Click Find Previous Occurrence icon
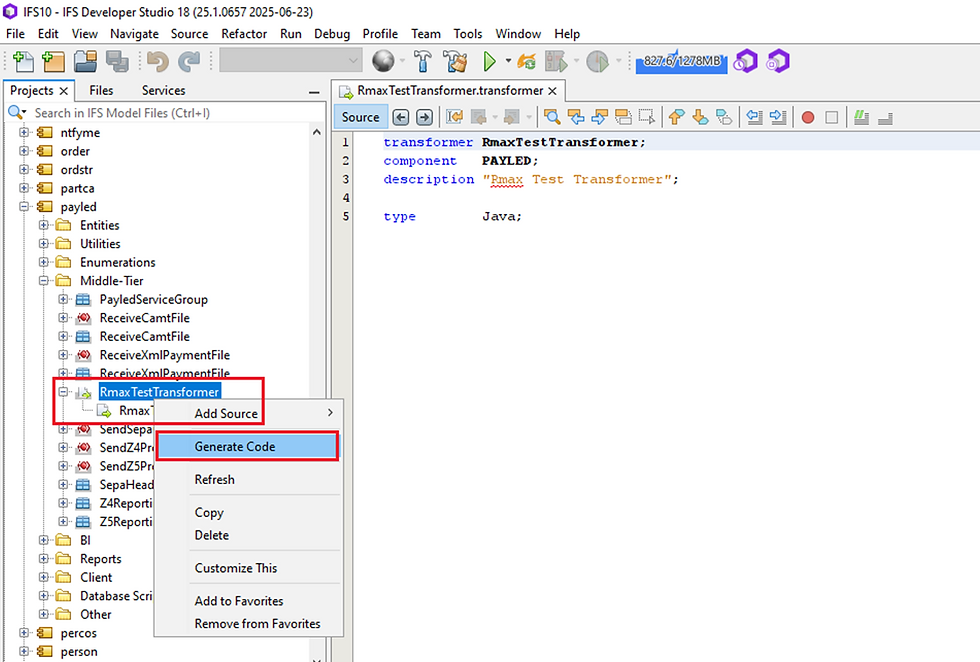 pyautogui.click(x=576, y=117)
